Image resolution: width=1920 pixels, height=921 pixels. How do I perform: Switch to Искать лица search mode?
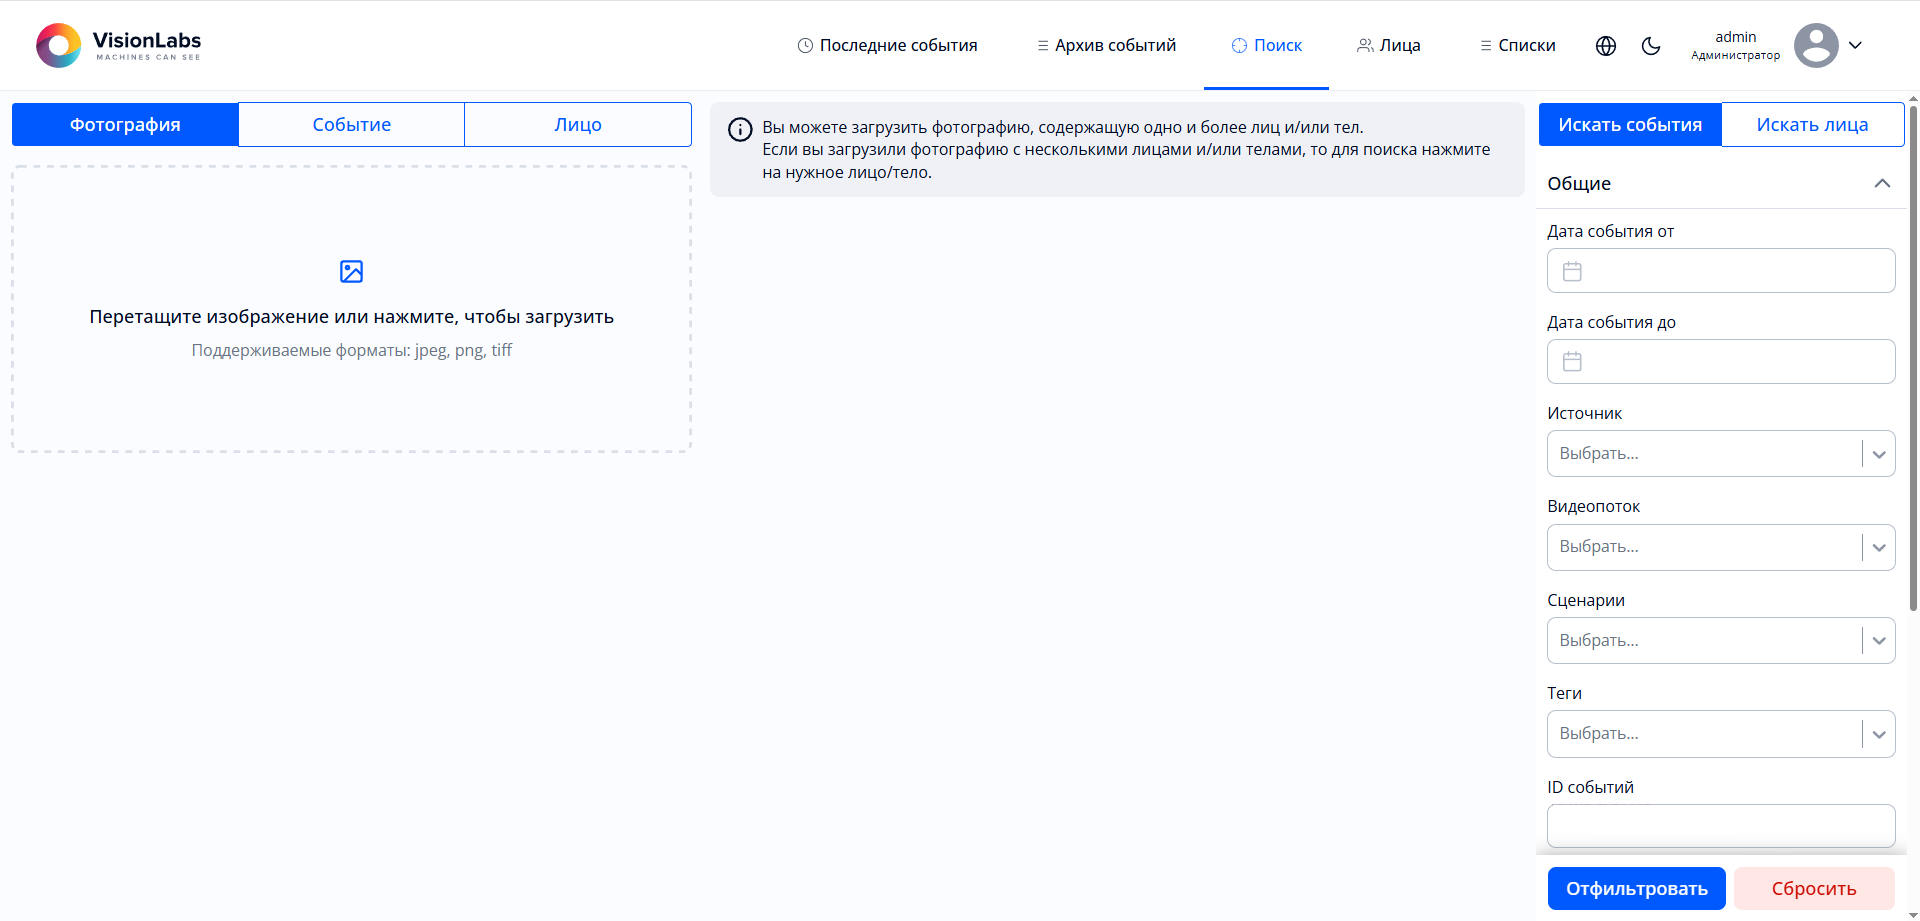tap(1812, 124)
